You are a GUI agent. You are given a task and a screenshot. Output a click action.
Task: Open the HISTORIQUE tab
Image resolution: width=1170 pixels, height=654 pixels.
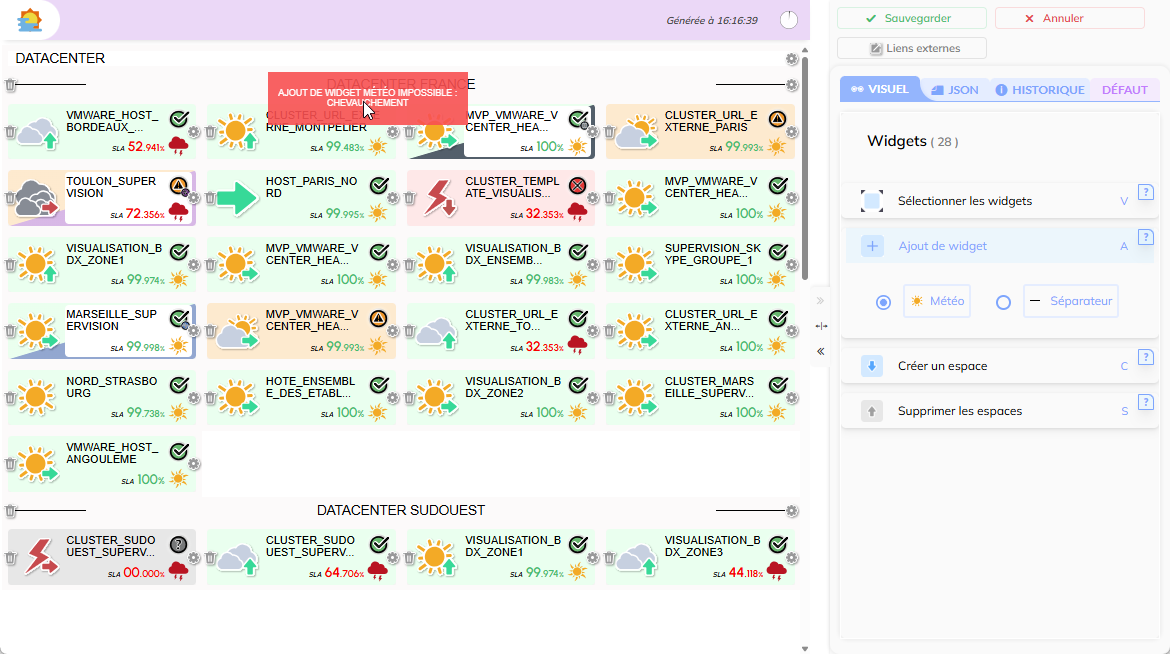pyautogui.click(x=1040, y=90)
